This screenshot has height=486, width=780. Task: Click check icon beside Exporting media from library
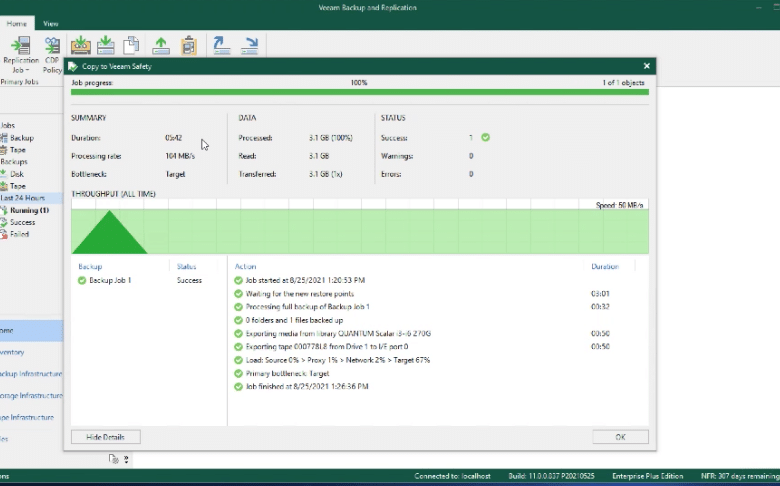[x=238, y=334]
